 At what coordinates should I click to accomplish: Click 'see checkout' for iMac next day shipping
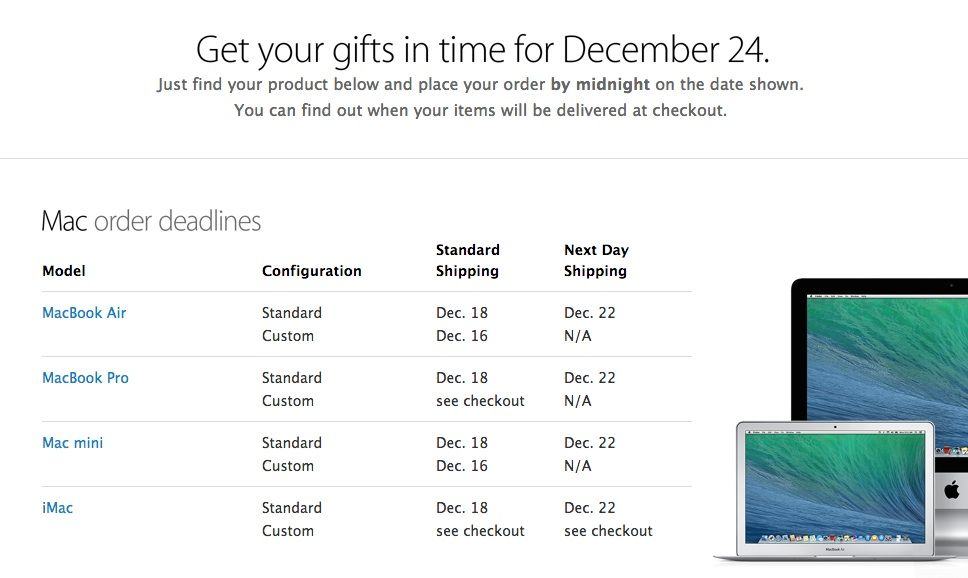point(608,531)
